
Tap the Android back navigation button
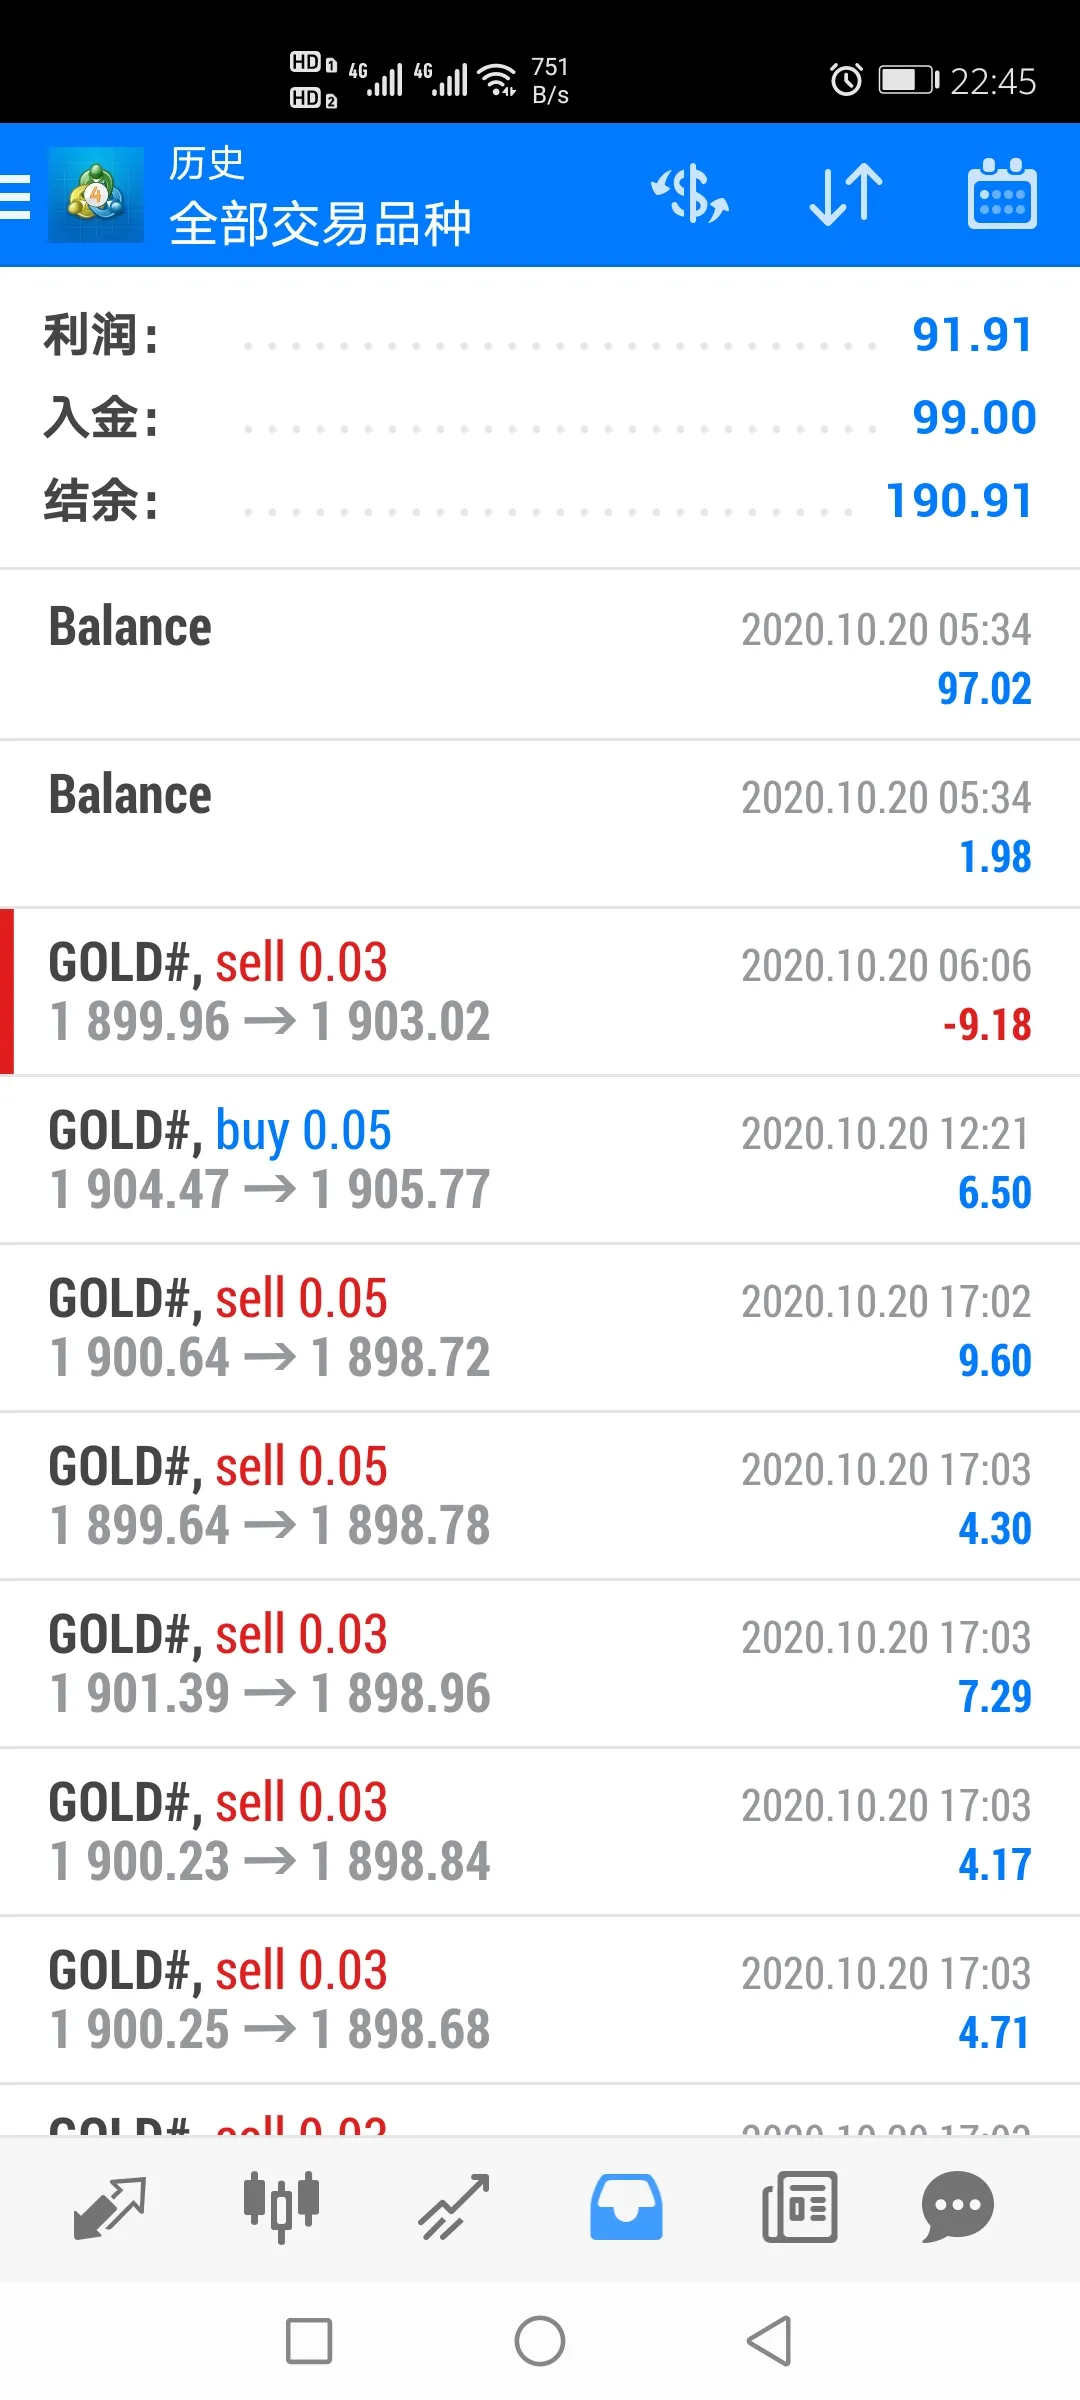pos(769,2341)
